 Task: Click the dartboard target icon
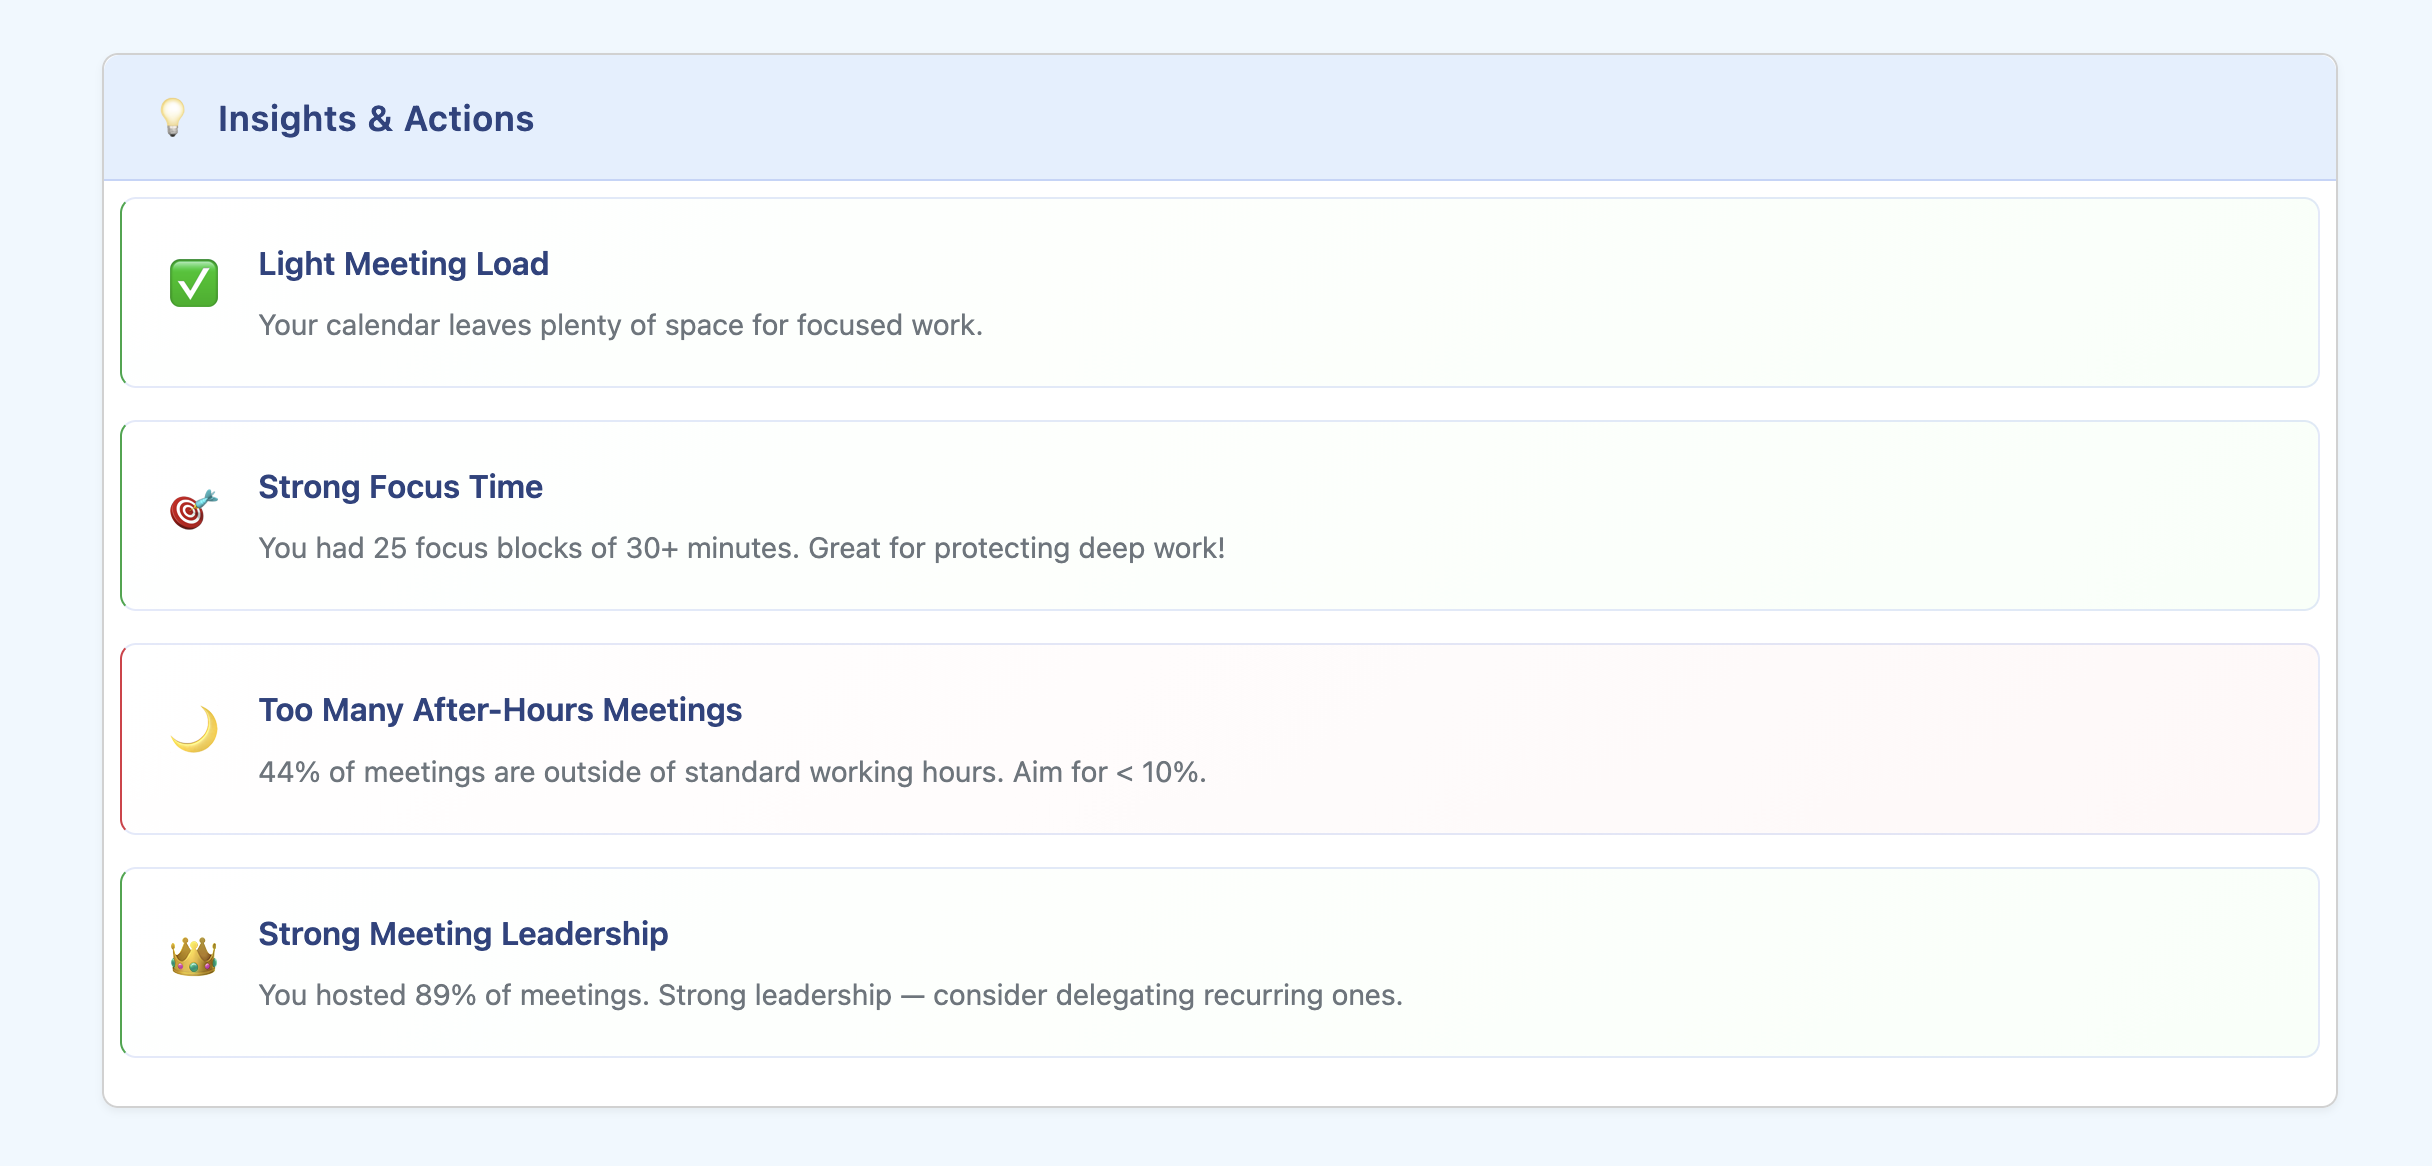[193, 509]
